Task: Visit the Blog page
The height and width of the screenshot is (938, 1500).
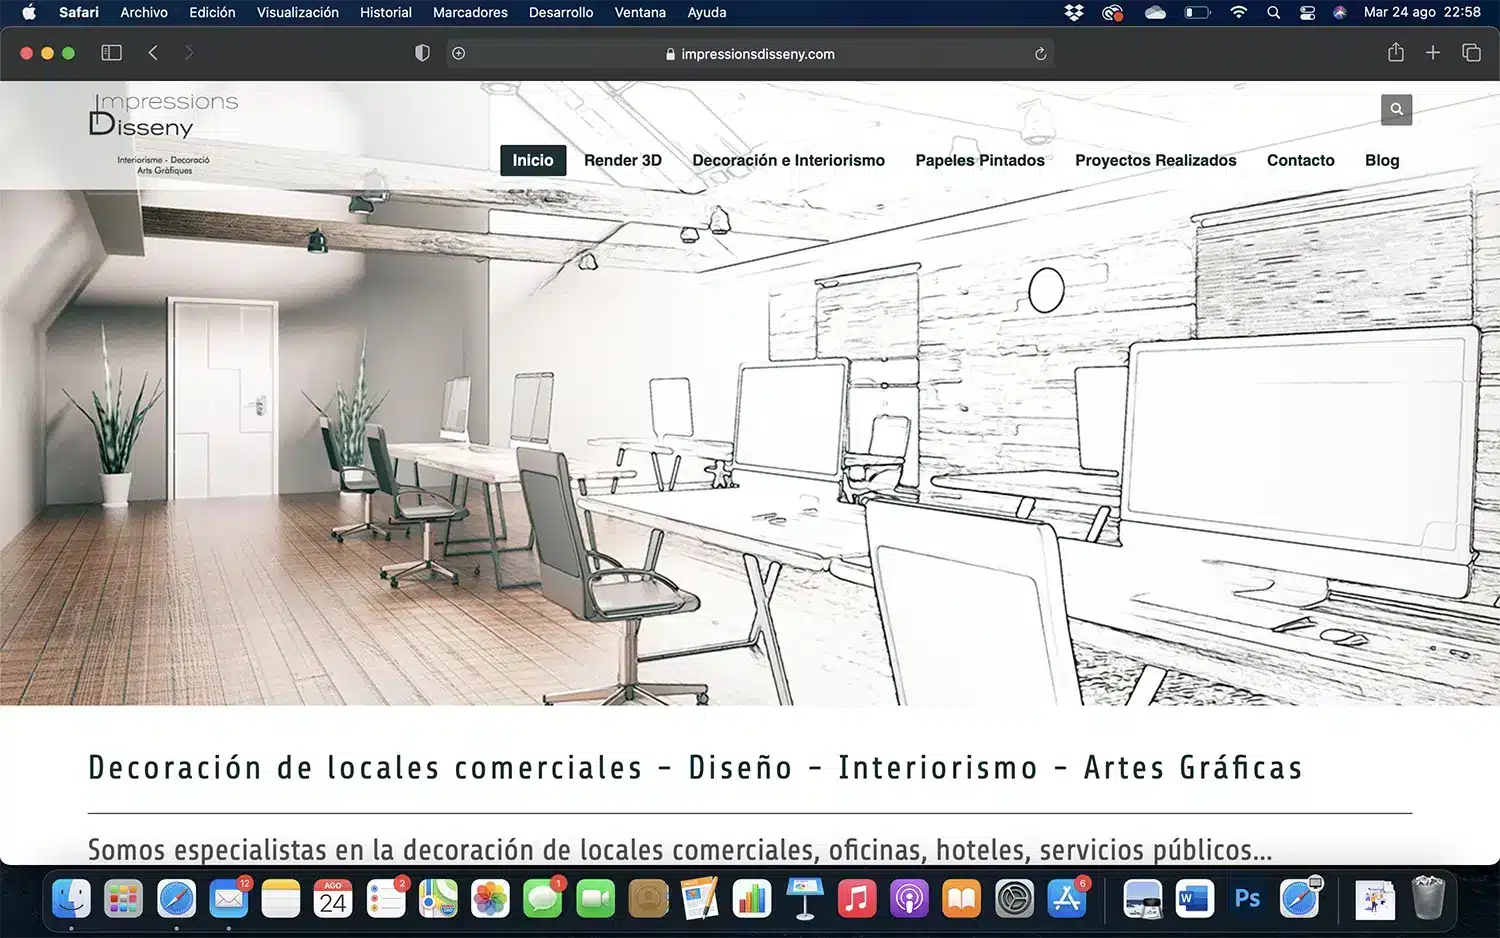Action: [x=1381, y=160]
